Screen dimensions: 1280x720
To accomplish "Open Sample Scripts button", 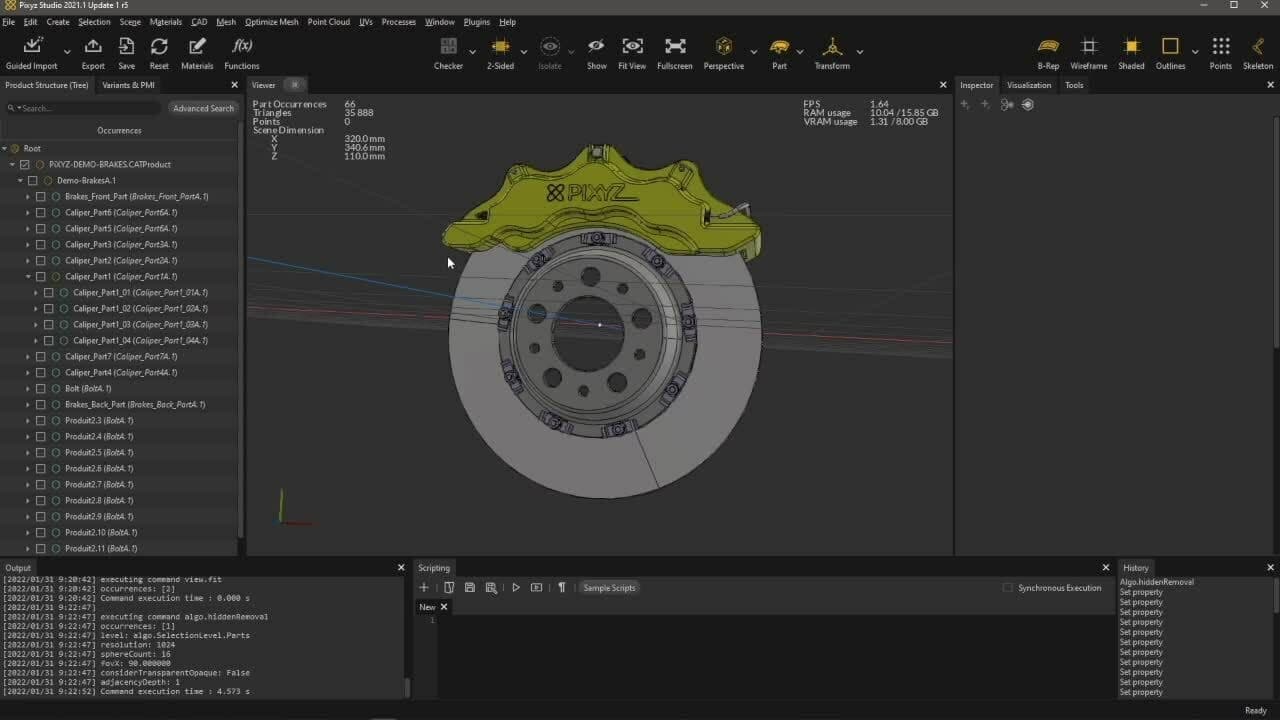I will click(609, 588).
